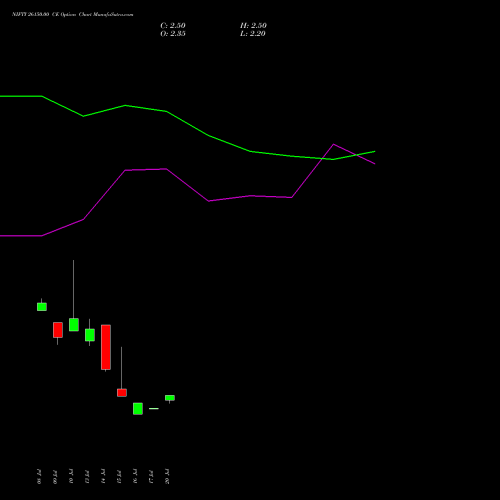Select the low value L: 2.20
The height and width of the screenshot is (500, 500).
(253, 34)
